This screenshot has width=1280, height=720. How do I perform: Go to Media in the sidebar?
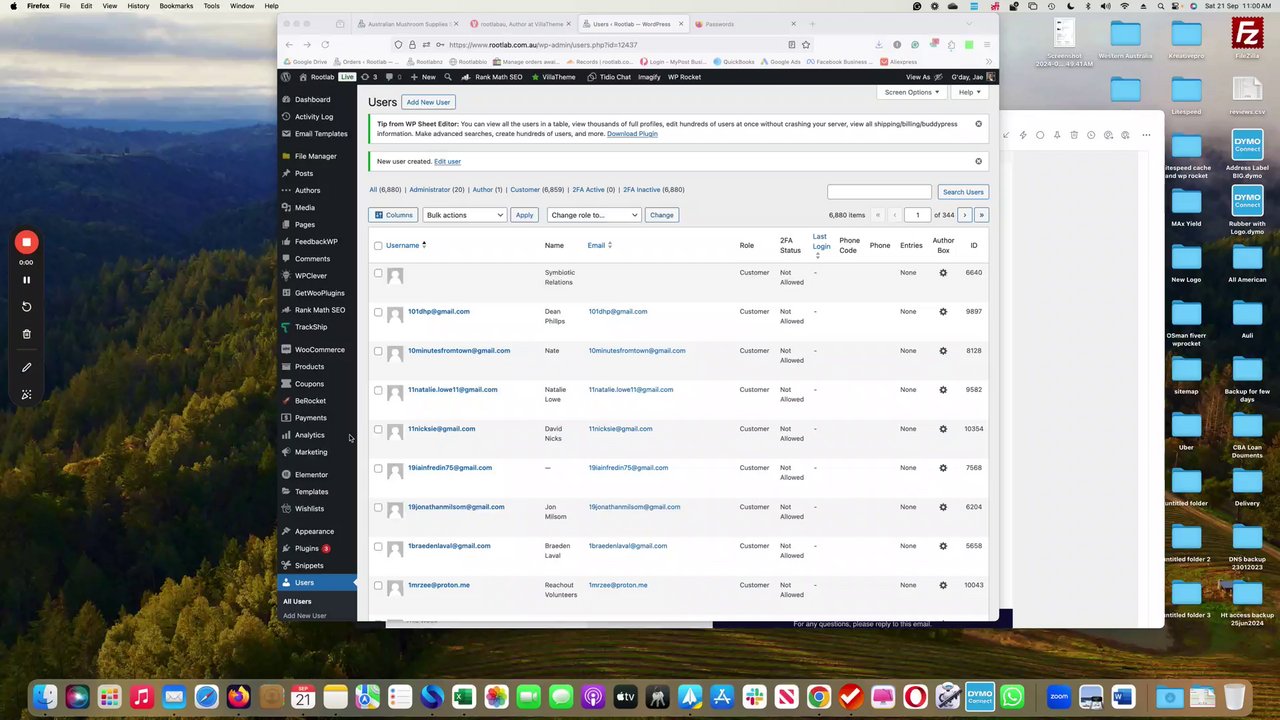point(304,207)
